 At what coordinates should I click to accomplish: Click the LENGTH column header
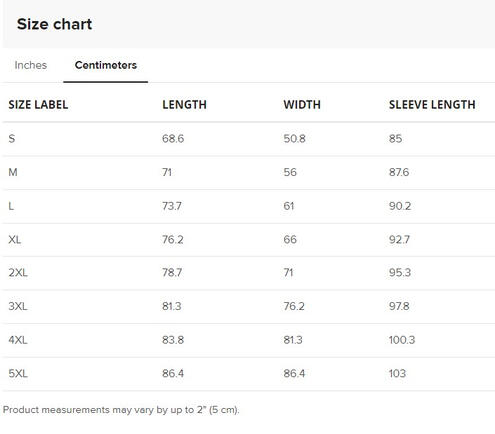pos(184,105)
